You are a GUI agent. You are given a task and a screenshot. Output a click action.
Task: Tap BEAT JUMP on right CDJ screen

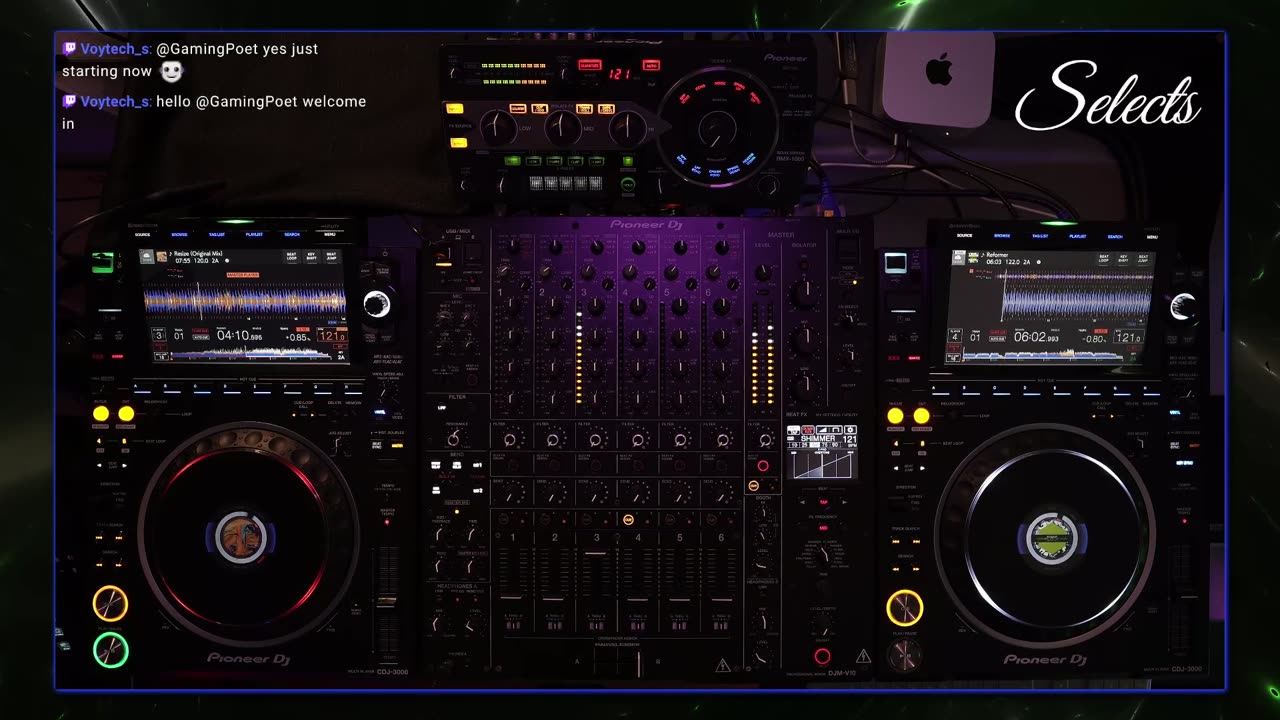(1142, 259)
